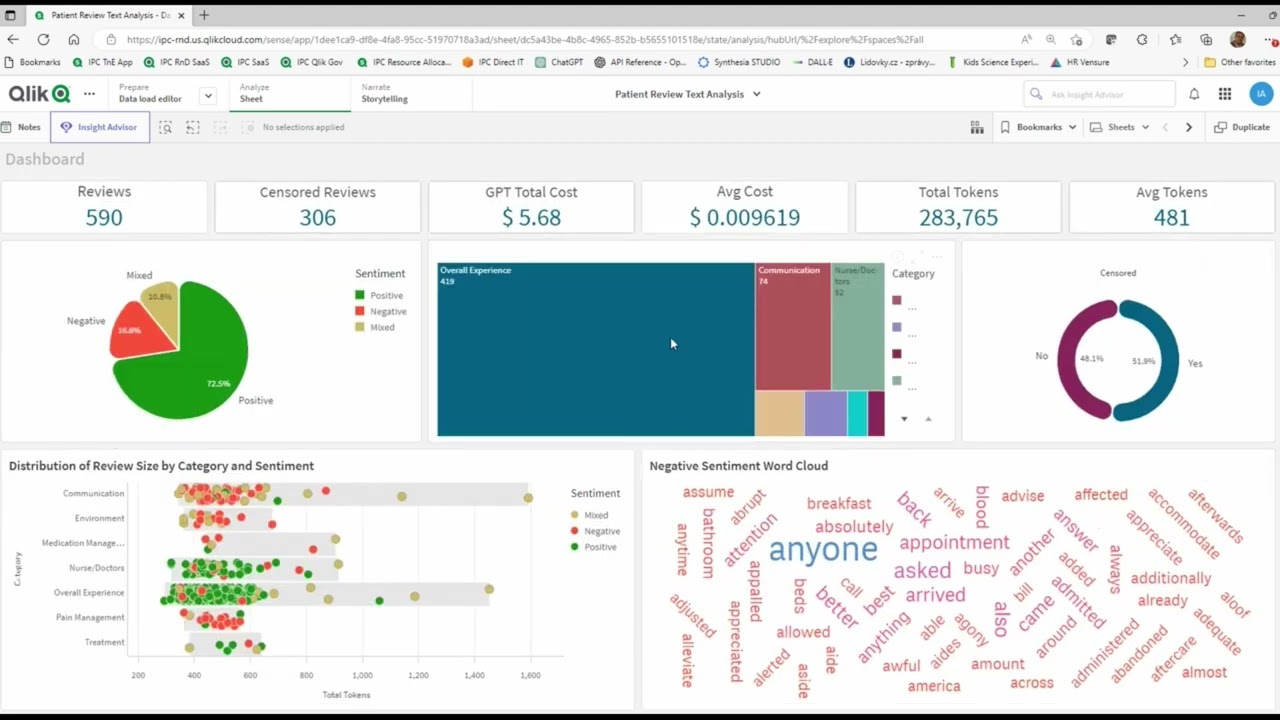The height and width of the screenshot is (720, 1280).
Task: Click the step back selections icon
Action: pos(193,127)
